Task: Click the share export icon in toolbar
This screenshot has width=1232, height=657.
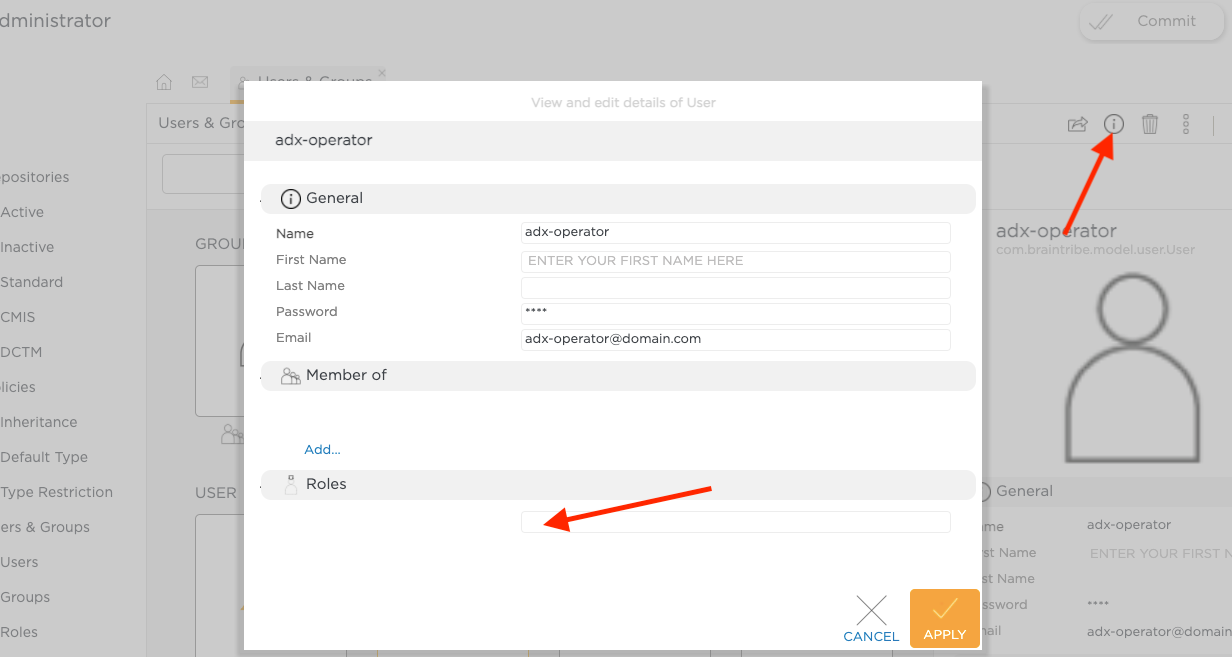Action: pos(1077,124)
